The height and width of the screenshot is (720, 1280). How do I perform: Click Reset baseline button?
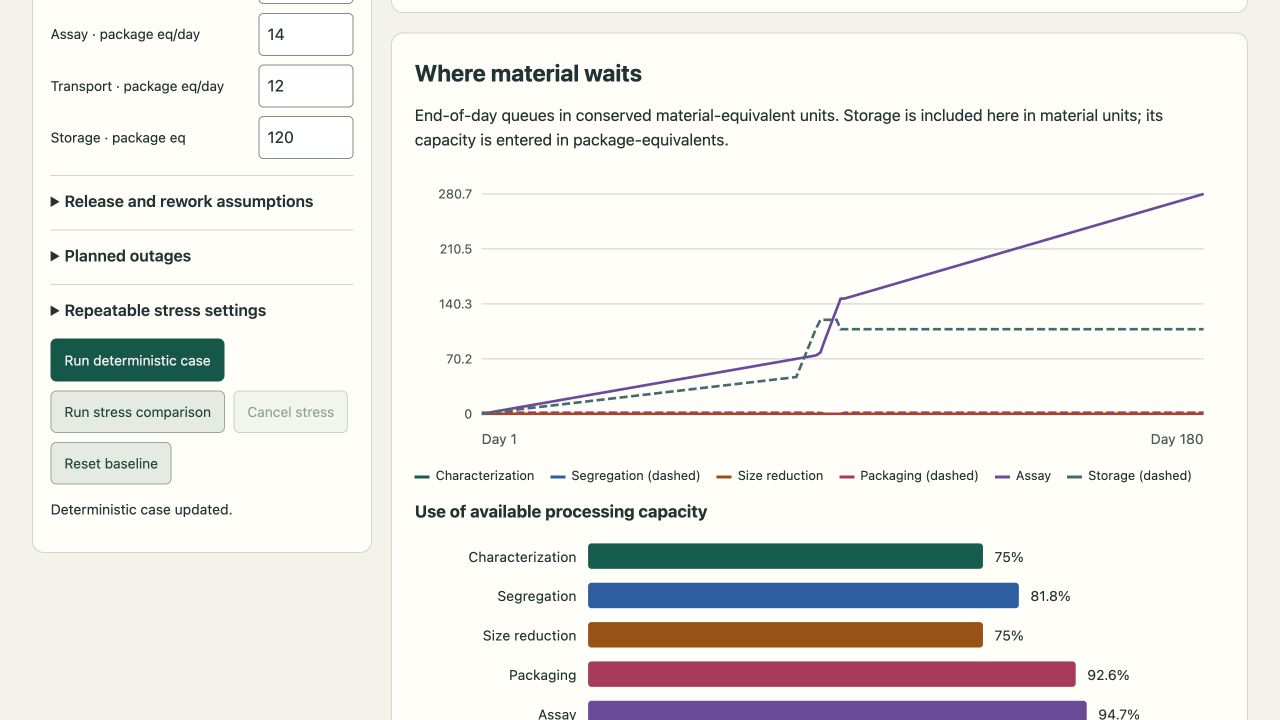pos(111,464)
